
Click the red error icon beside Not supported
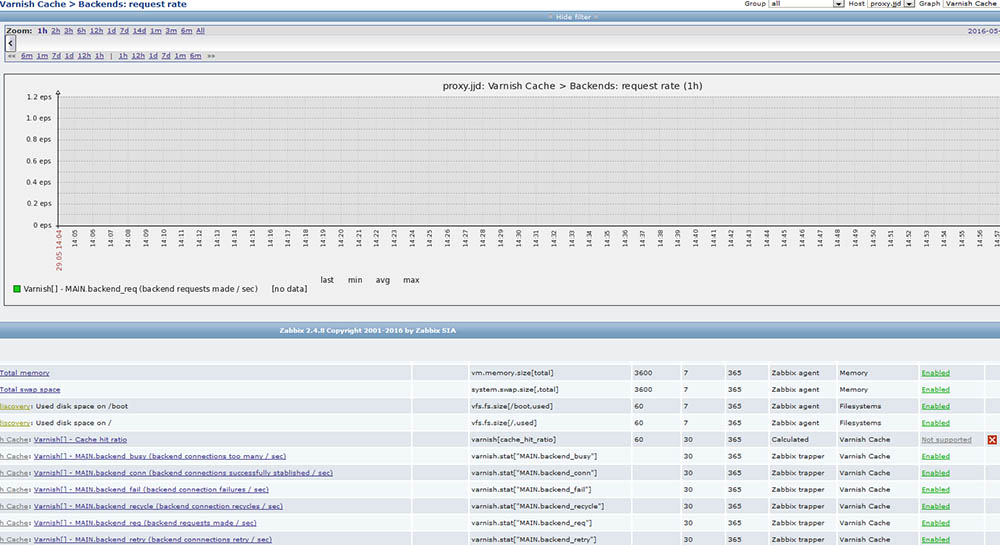point(992,440)
